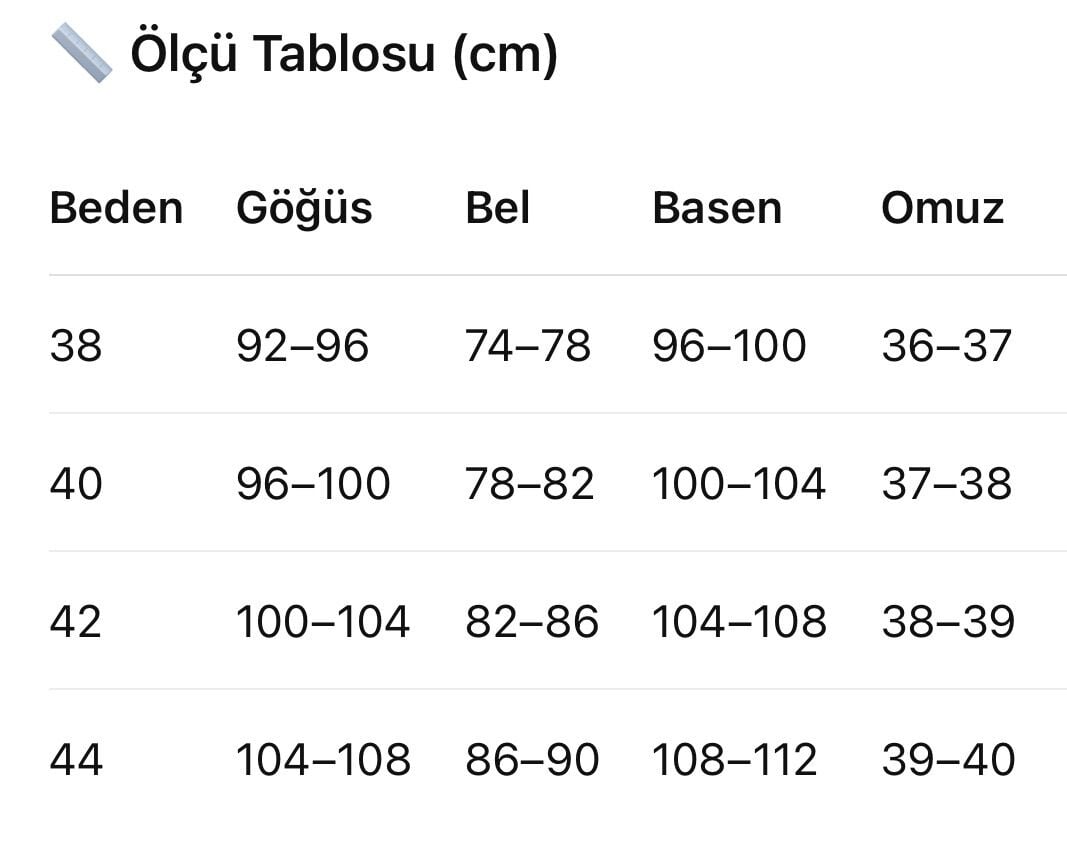Viewport: 1067px width, 855px height.
Task: Click the 36–37 shoulder value
Action: (x=947, y=346)
